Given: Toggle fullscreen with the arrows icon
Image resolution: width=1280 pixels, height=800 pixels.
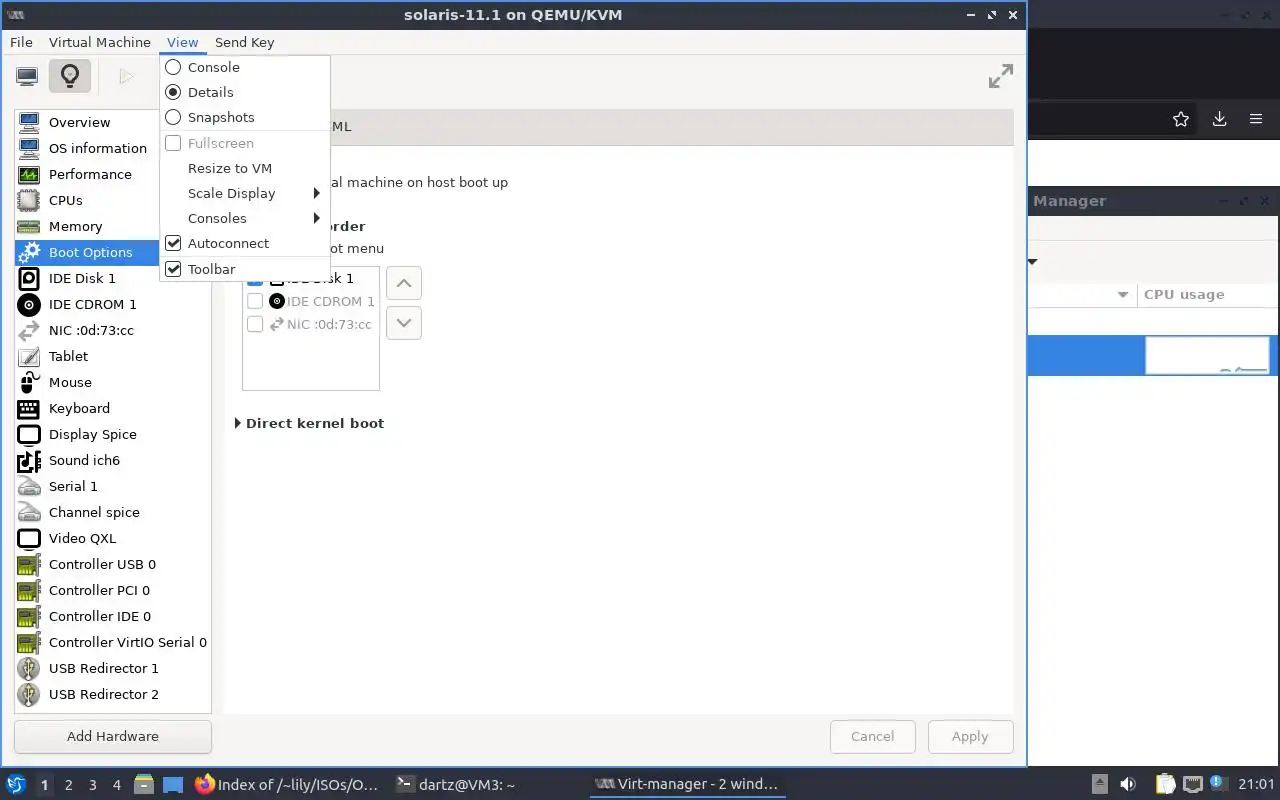Looking at the screenshot, I should [x=1000, y=76].
